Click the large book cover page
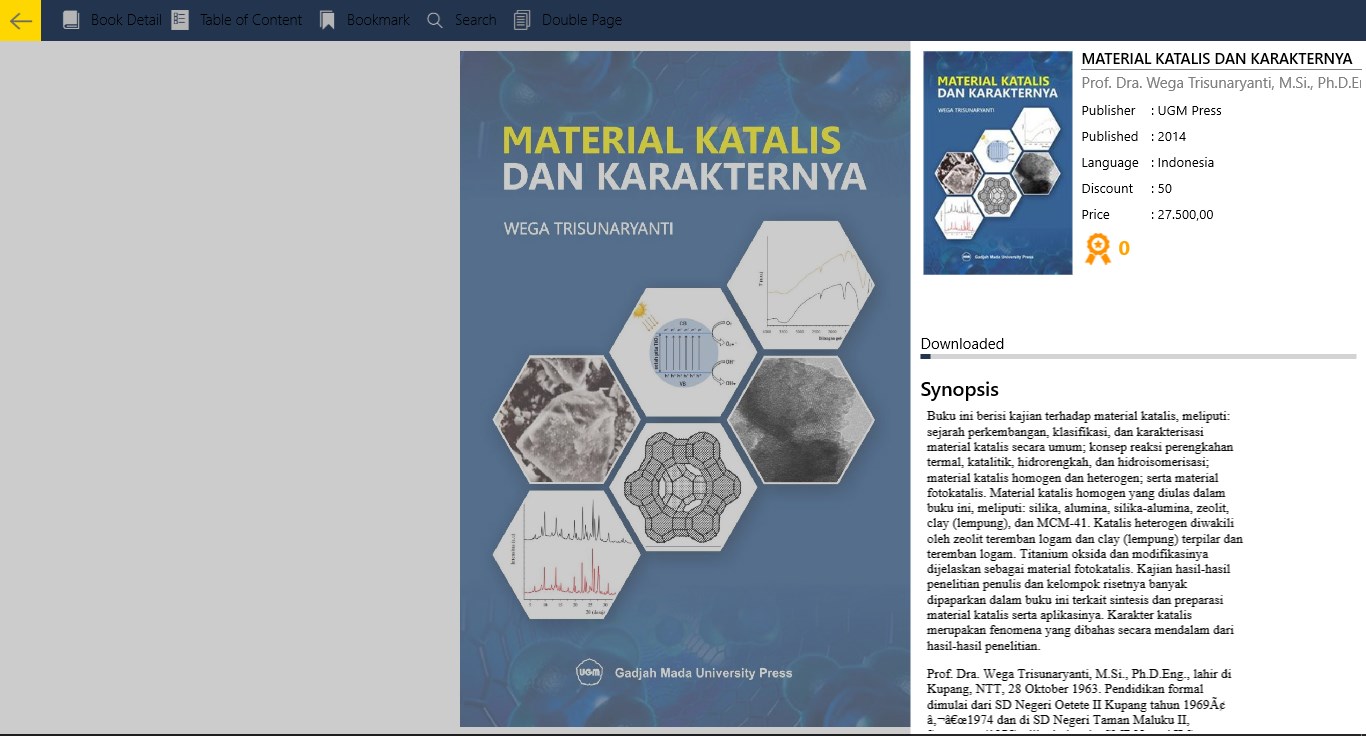Screen dimensions: 1366x736 [x=685, y=389]
